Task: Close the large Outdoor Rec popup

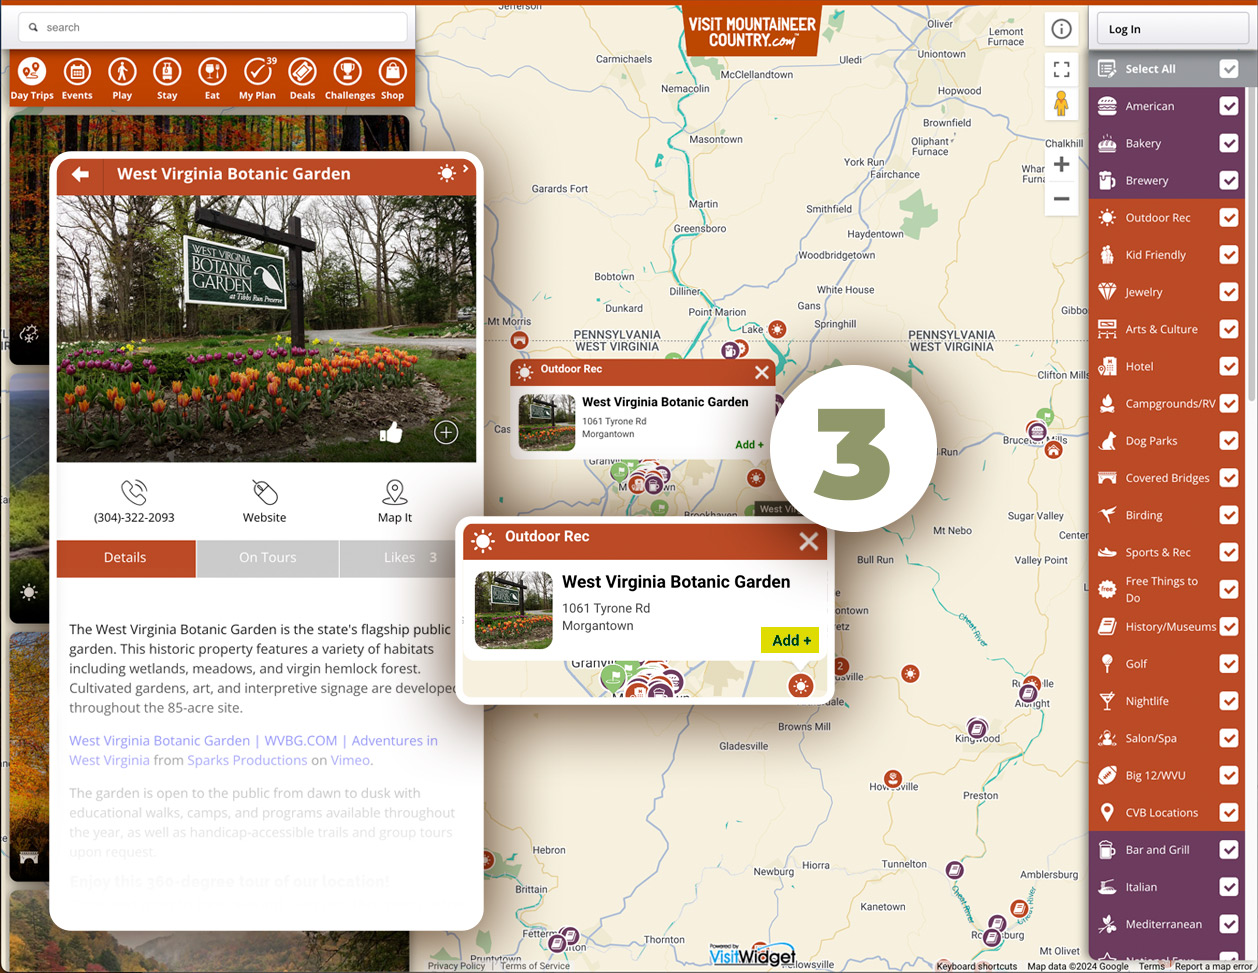Action: coord(808,541)
